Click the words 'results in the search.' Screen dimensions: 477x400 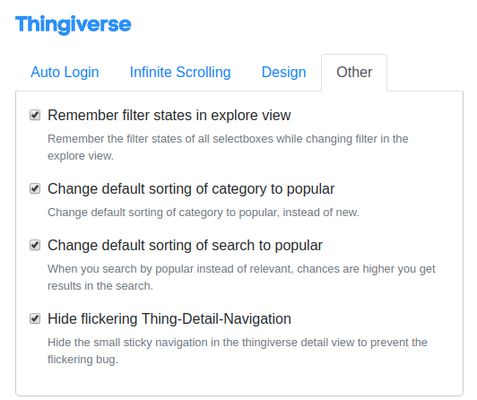[100, 286]
